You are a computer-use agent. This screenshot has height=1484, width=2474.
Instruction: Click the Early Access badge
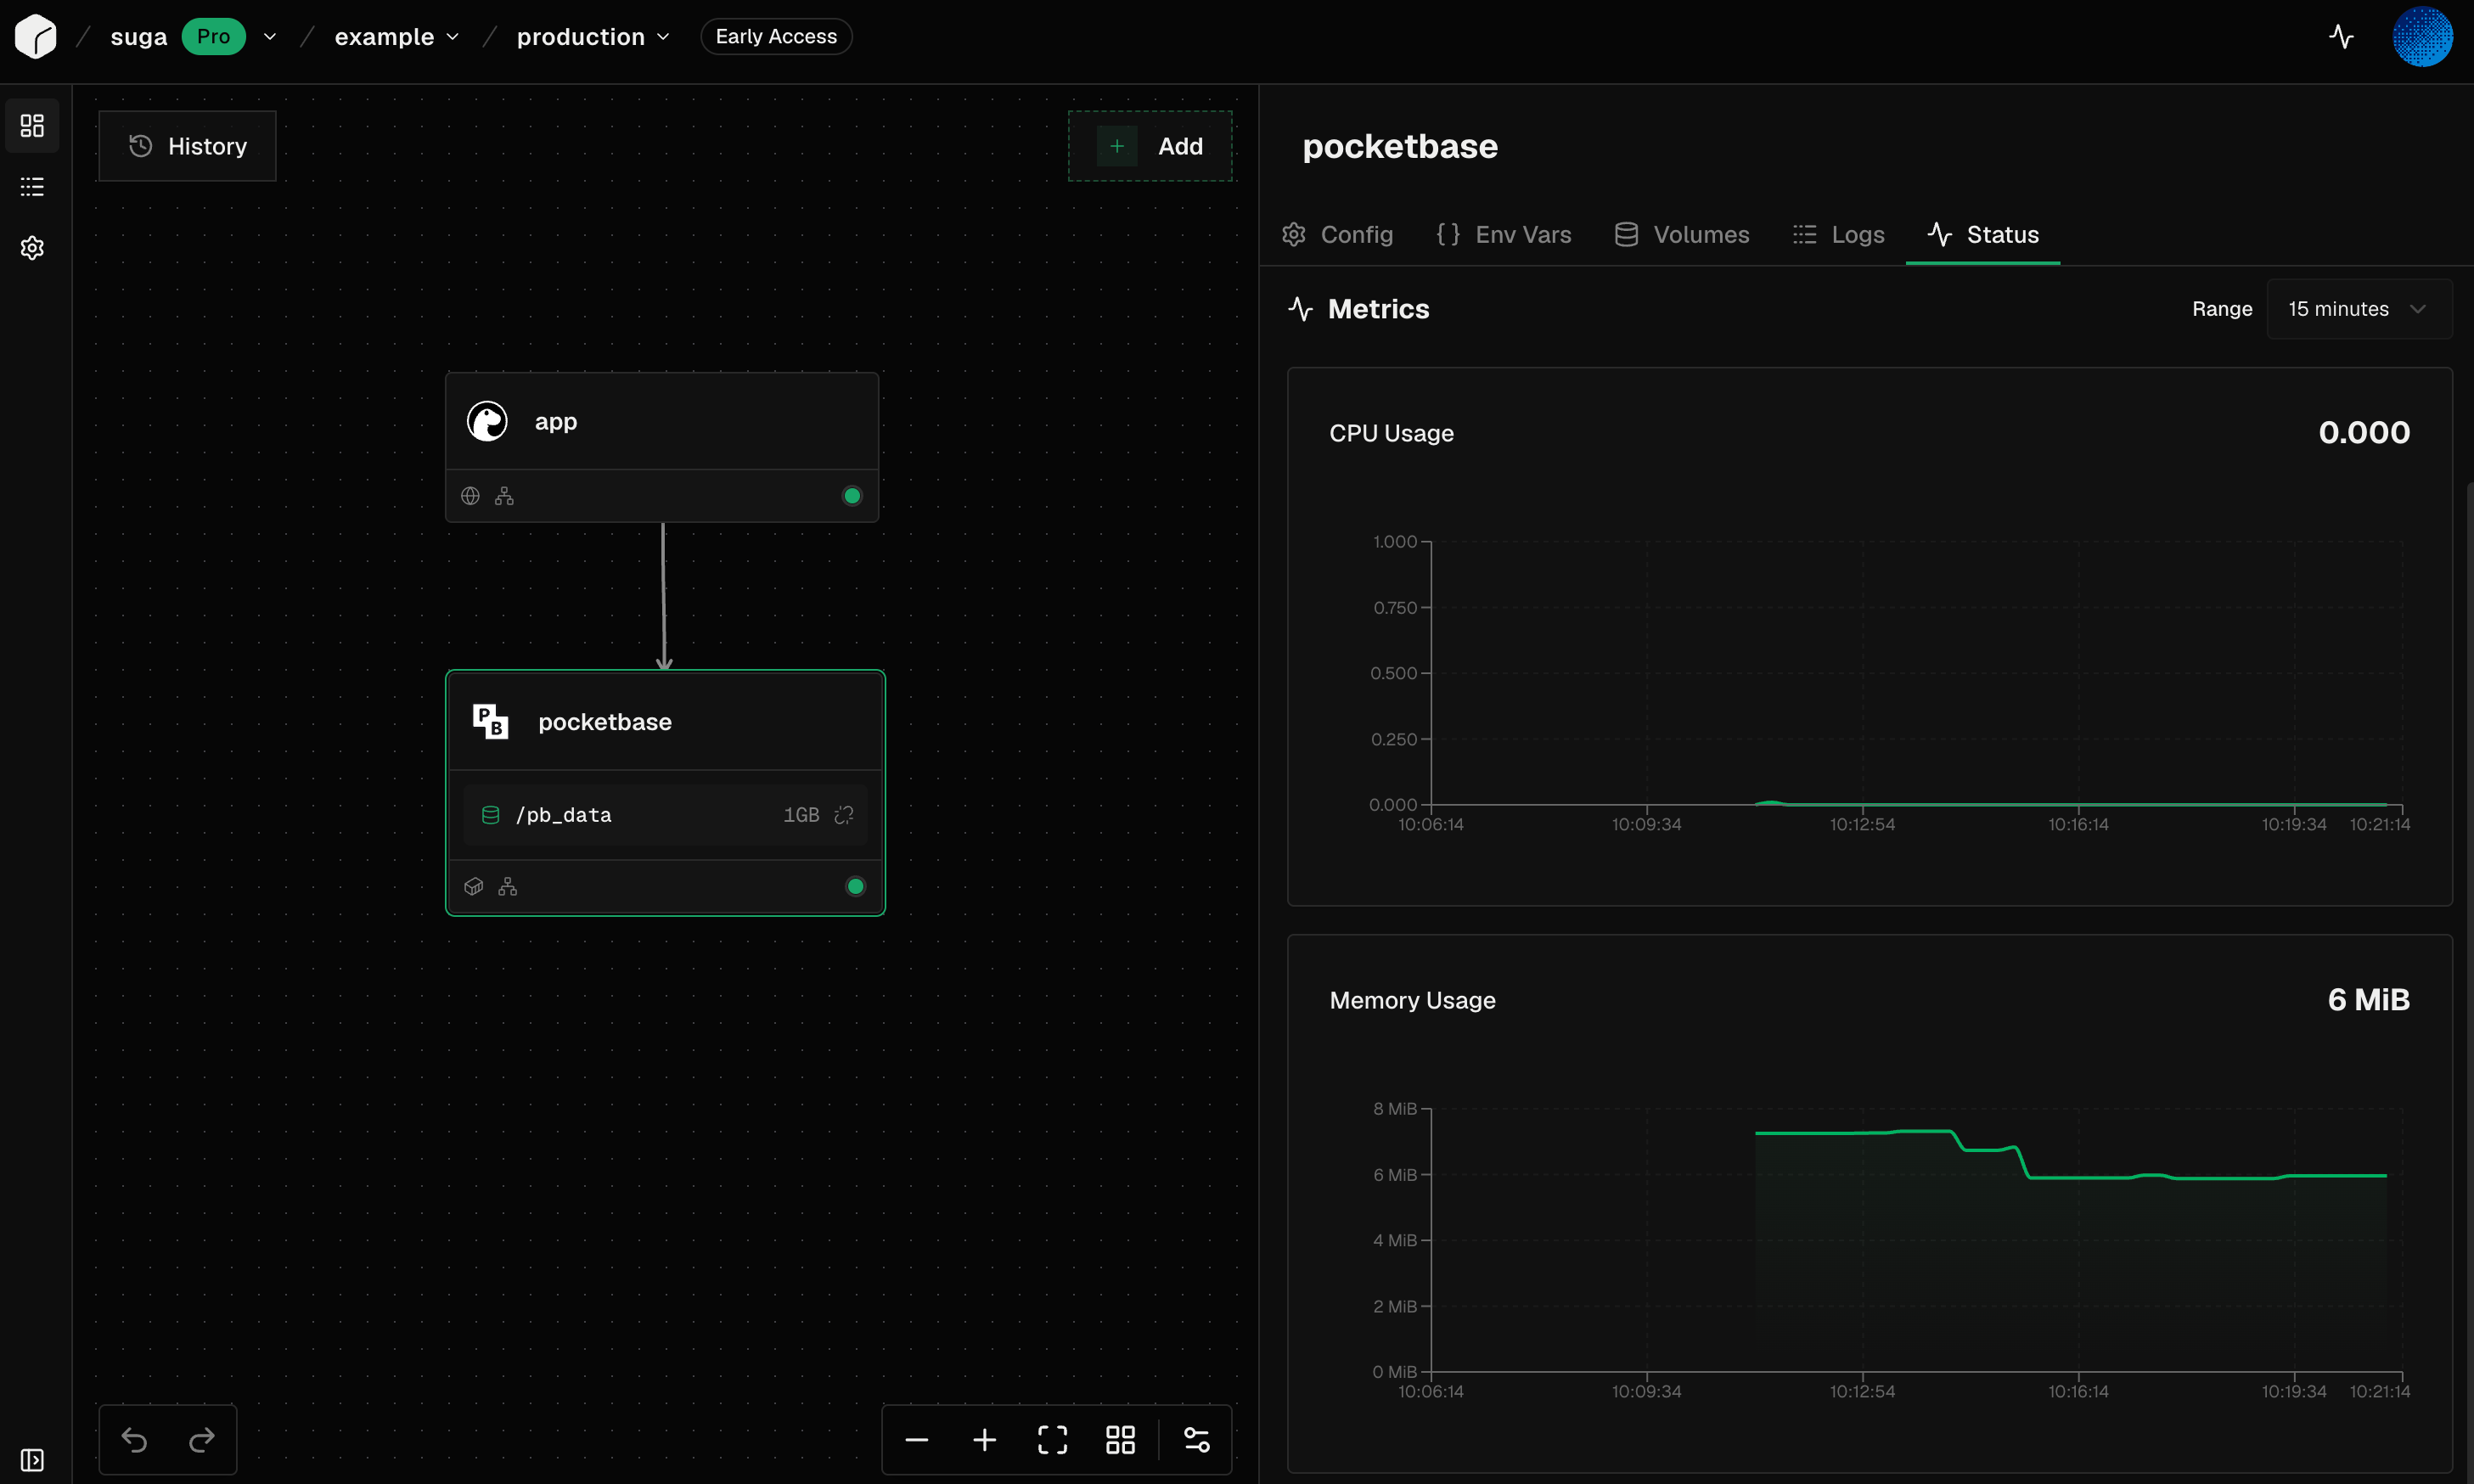click(776, 37)
